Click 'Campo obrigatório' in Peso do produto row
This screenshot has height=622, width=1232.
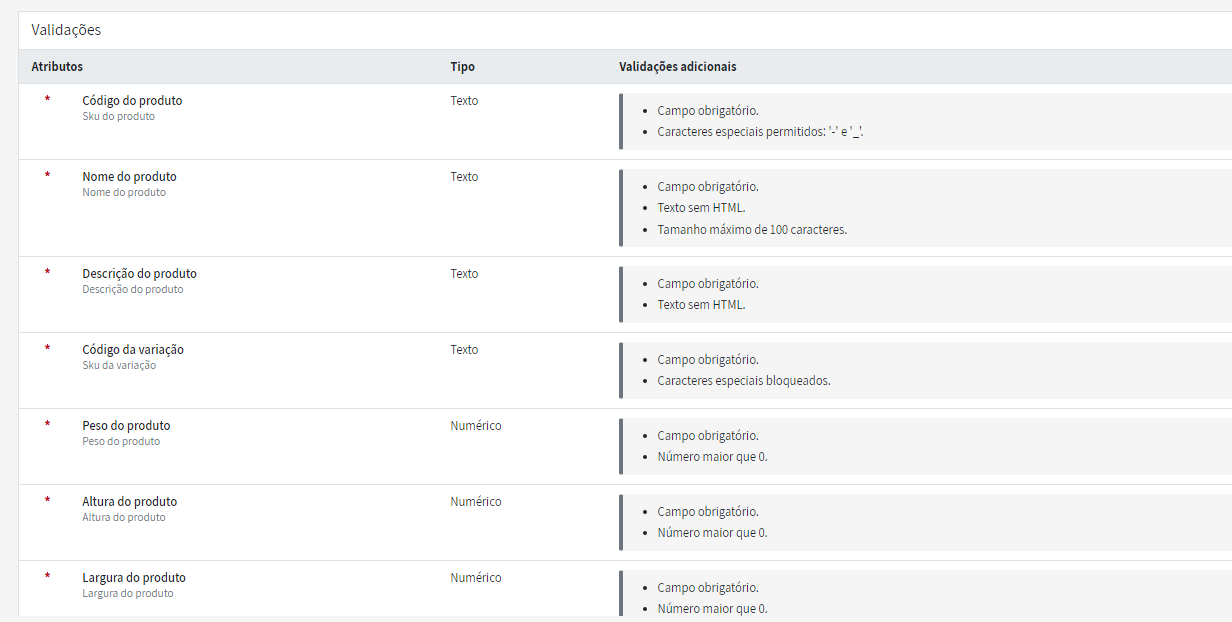[x=708, y=436]
